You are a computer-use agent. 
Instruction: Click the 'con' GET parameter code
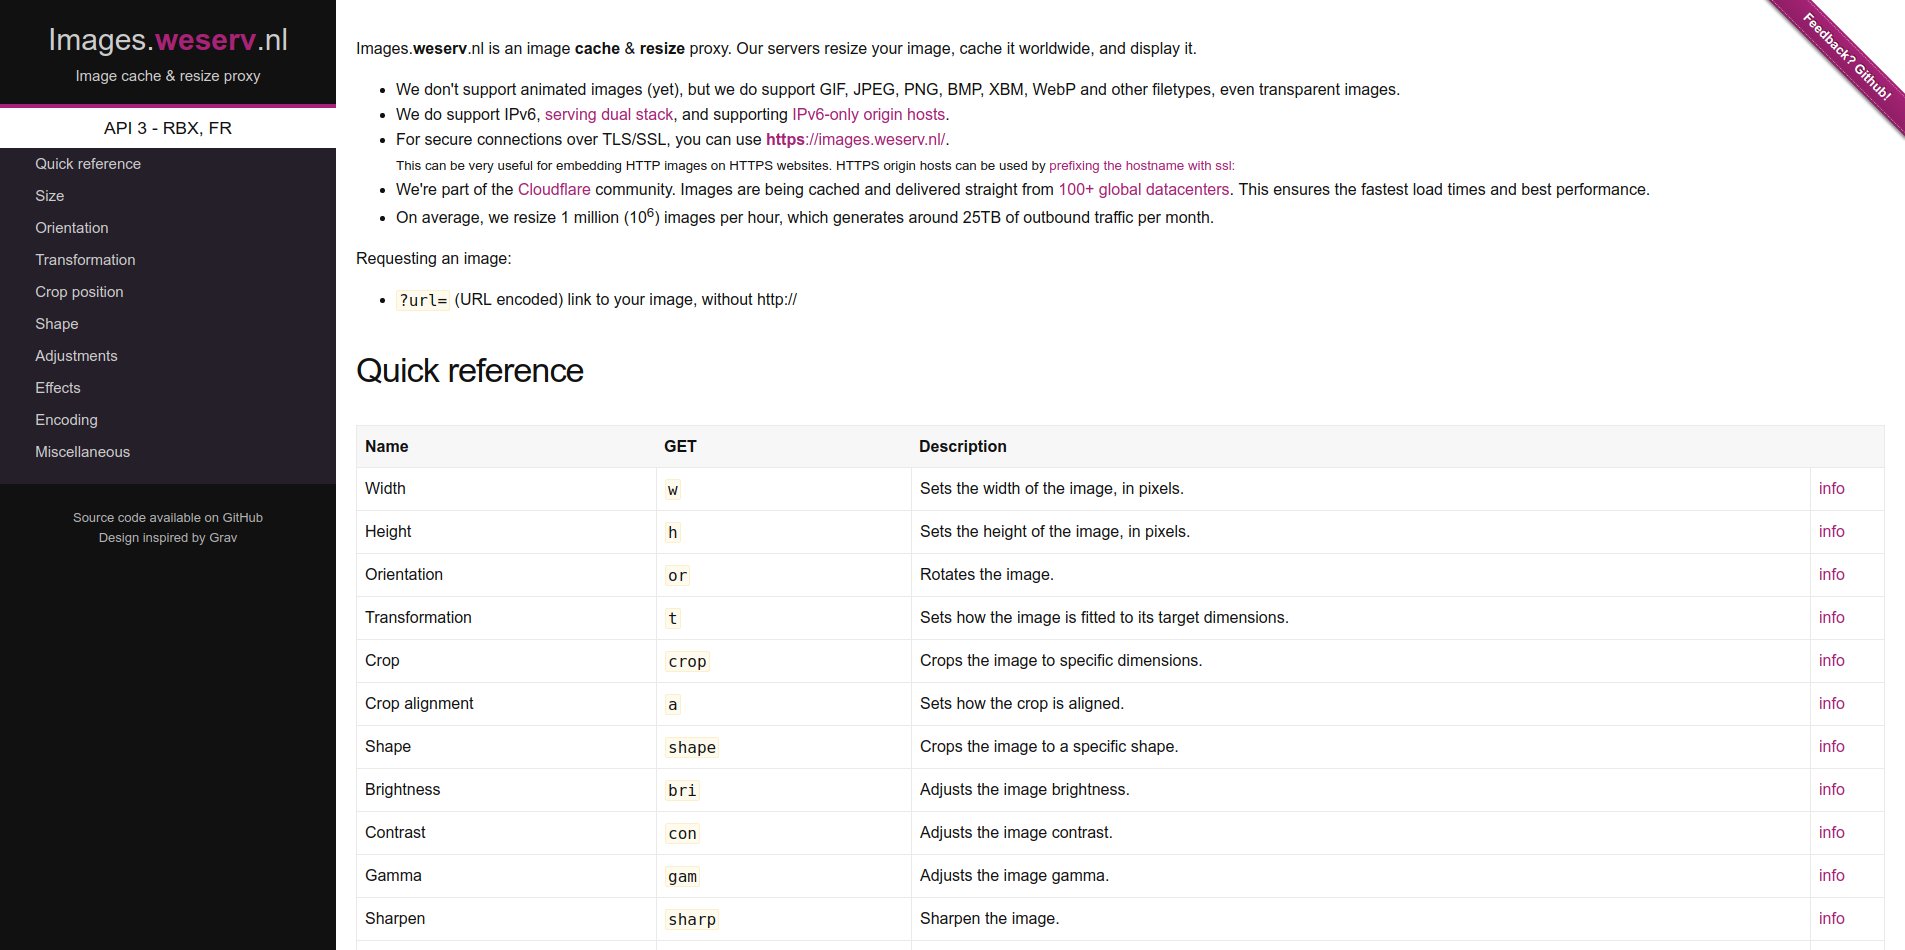(x=682, y=834)
